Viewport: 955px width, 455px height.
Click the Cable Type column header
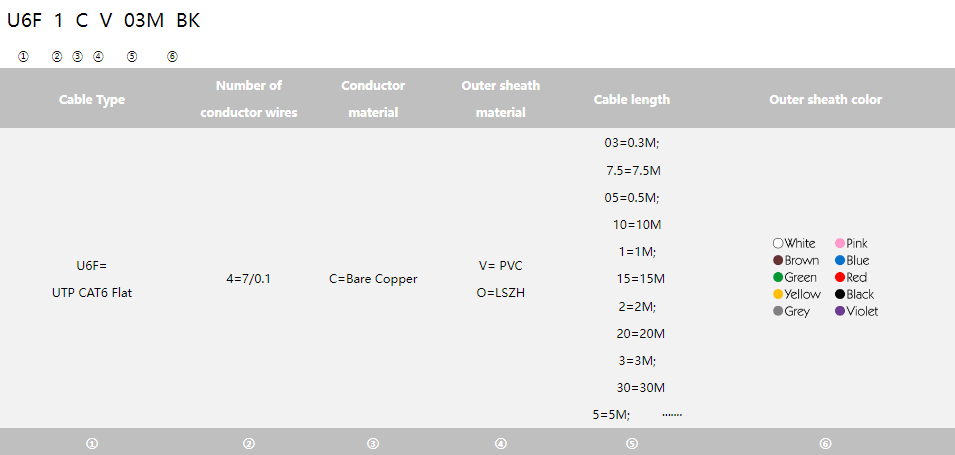[92, 99]
